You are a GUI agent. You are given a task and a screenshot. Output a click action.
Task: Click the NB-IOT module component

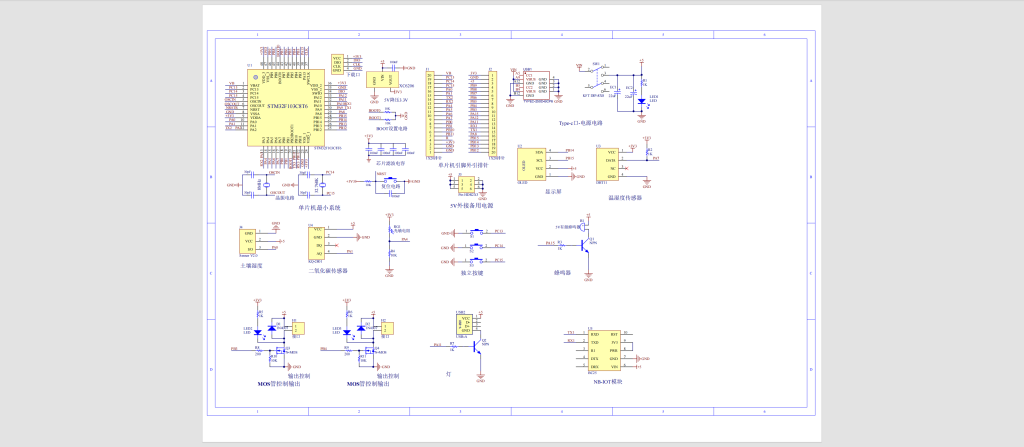[608, 350]
